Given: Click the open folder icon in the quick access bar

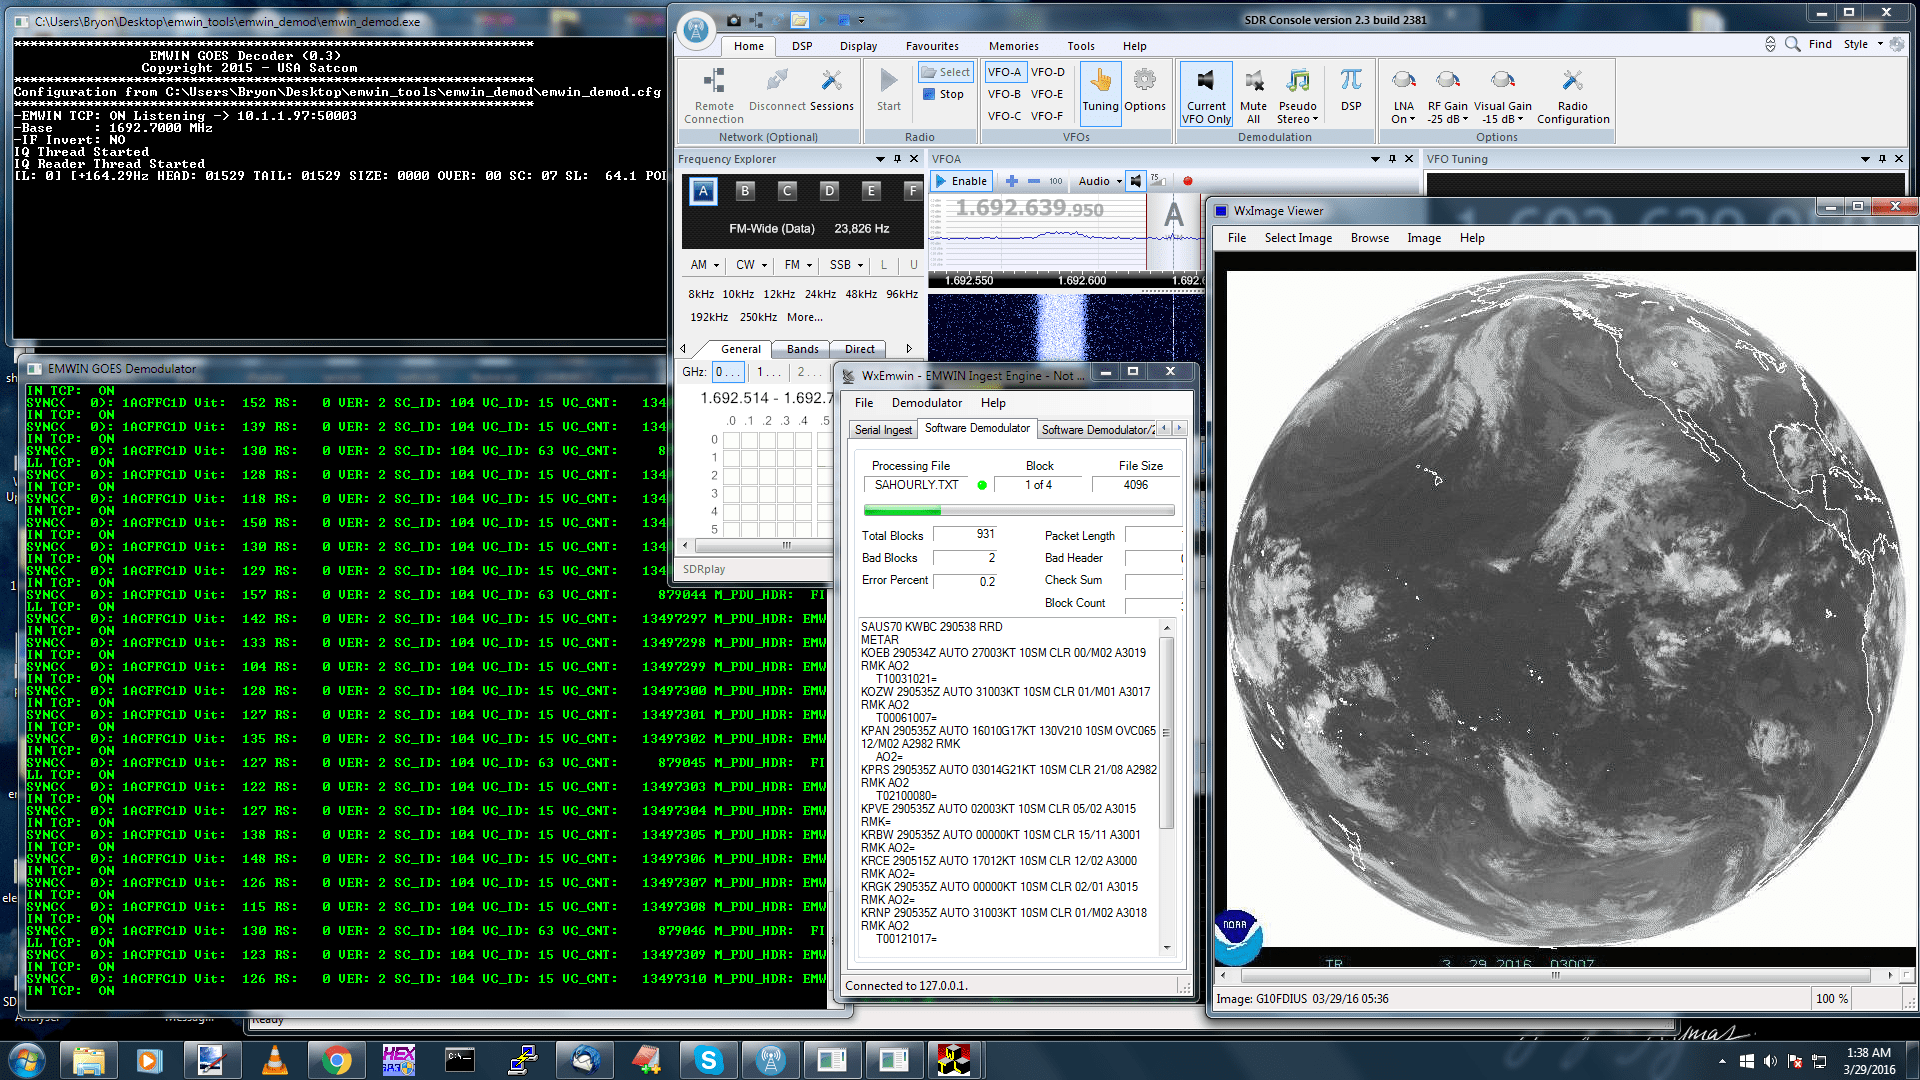Looking at the screenshot, I should [x=799, y=20].
